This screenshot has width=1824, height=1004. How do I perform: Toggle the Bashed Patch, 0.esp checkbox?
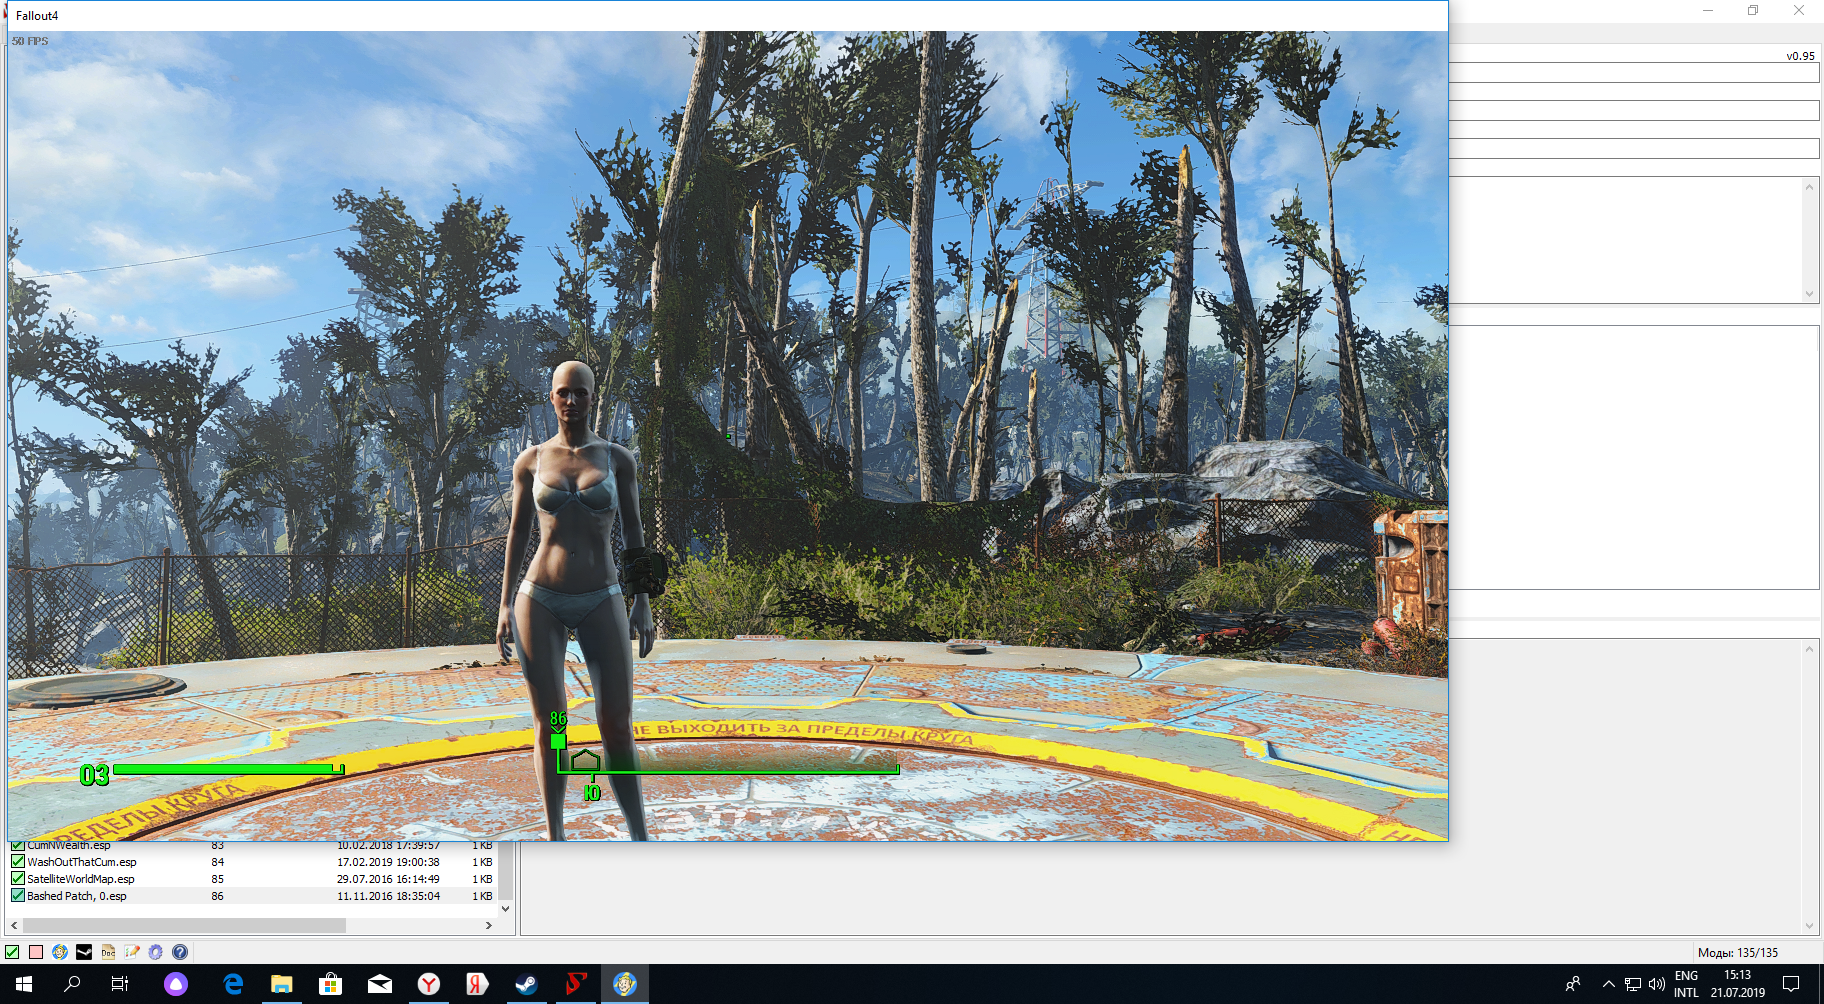click(18, 896)
